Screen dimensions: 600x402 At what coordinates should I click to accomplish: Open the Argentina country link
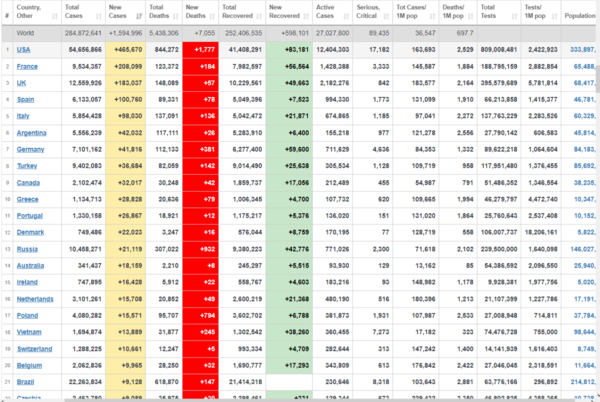tap(32, 132)
